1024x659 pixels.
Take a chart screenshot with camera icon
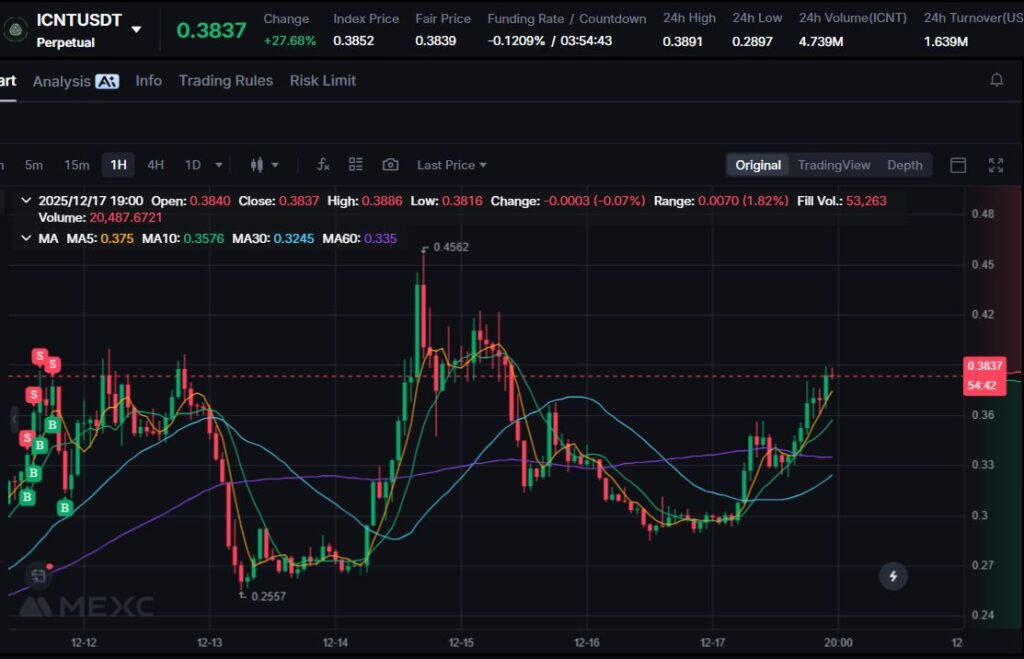390,165
